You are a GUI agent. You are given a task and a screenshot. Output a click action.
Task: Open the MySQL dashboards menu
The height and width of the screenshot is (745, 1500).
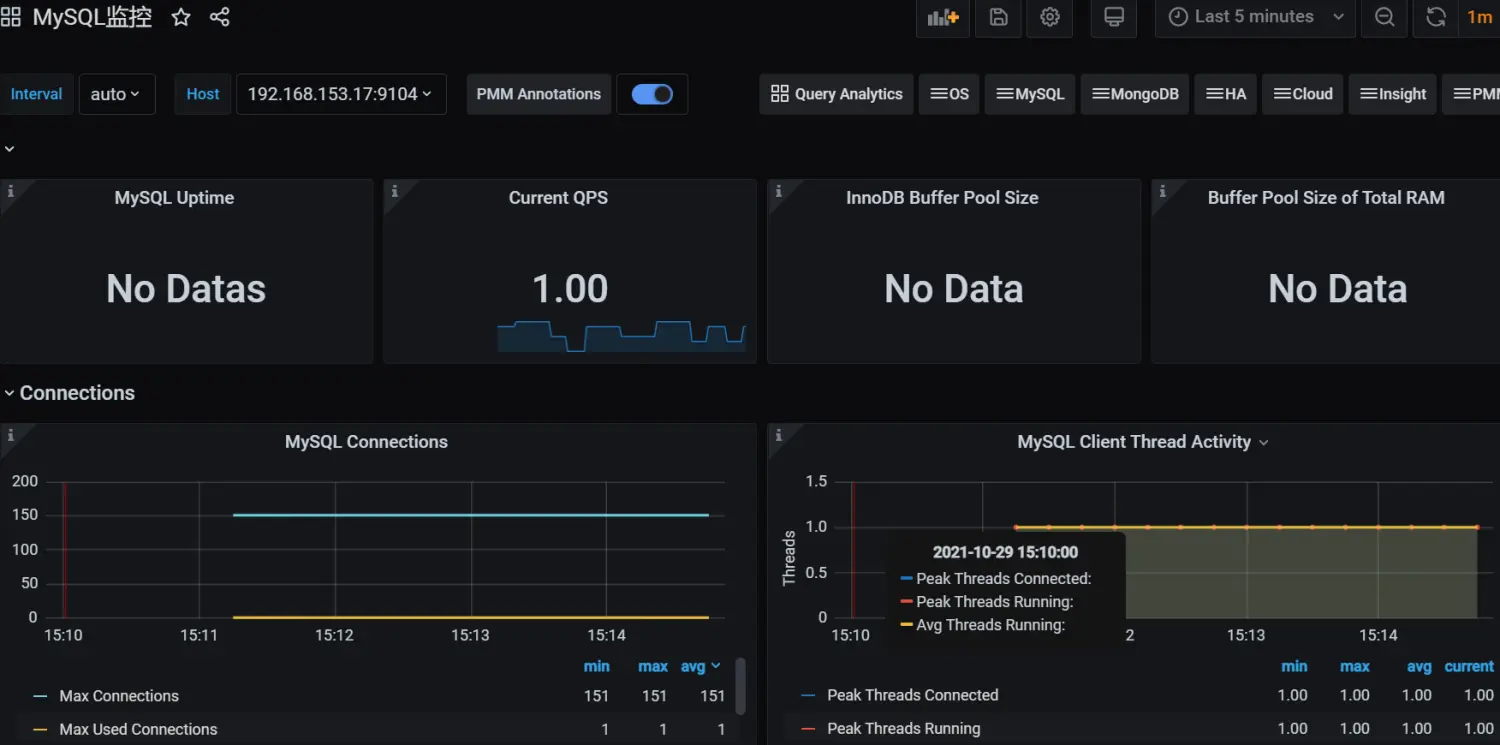click(x=1030, y=94)
